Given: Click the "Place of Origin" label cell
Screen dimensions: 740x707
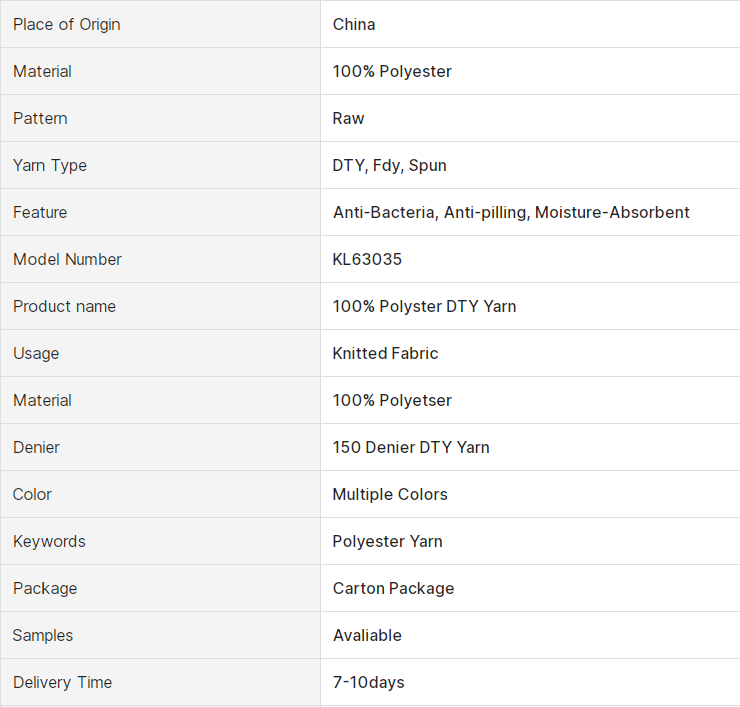Looking at the screenshot, I should 67,24.
